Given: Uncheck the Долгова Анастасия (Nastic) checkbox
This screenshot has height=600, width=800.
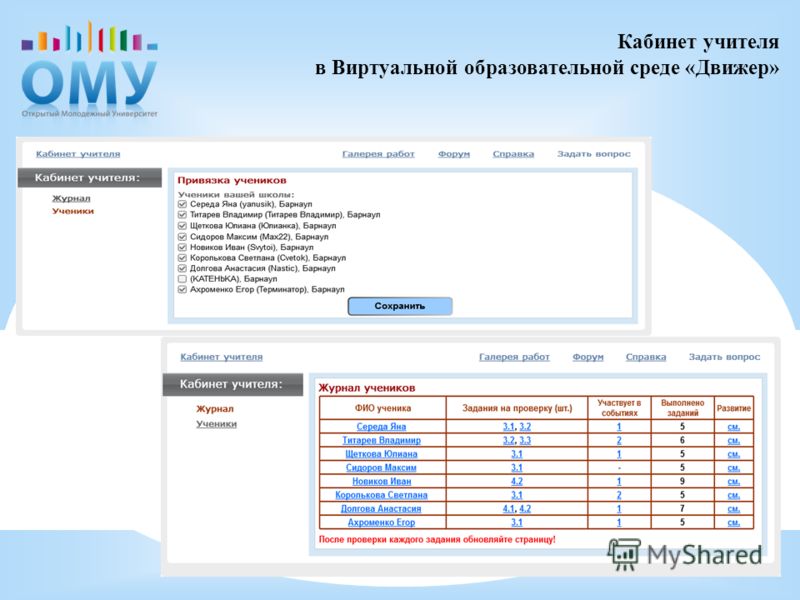Looking at the screenshot, I should pos(182,268).
